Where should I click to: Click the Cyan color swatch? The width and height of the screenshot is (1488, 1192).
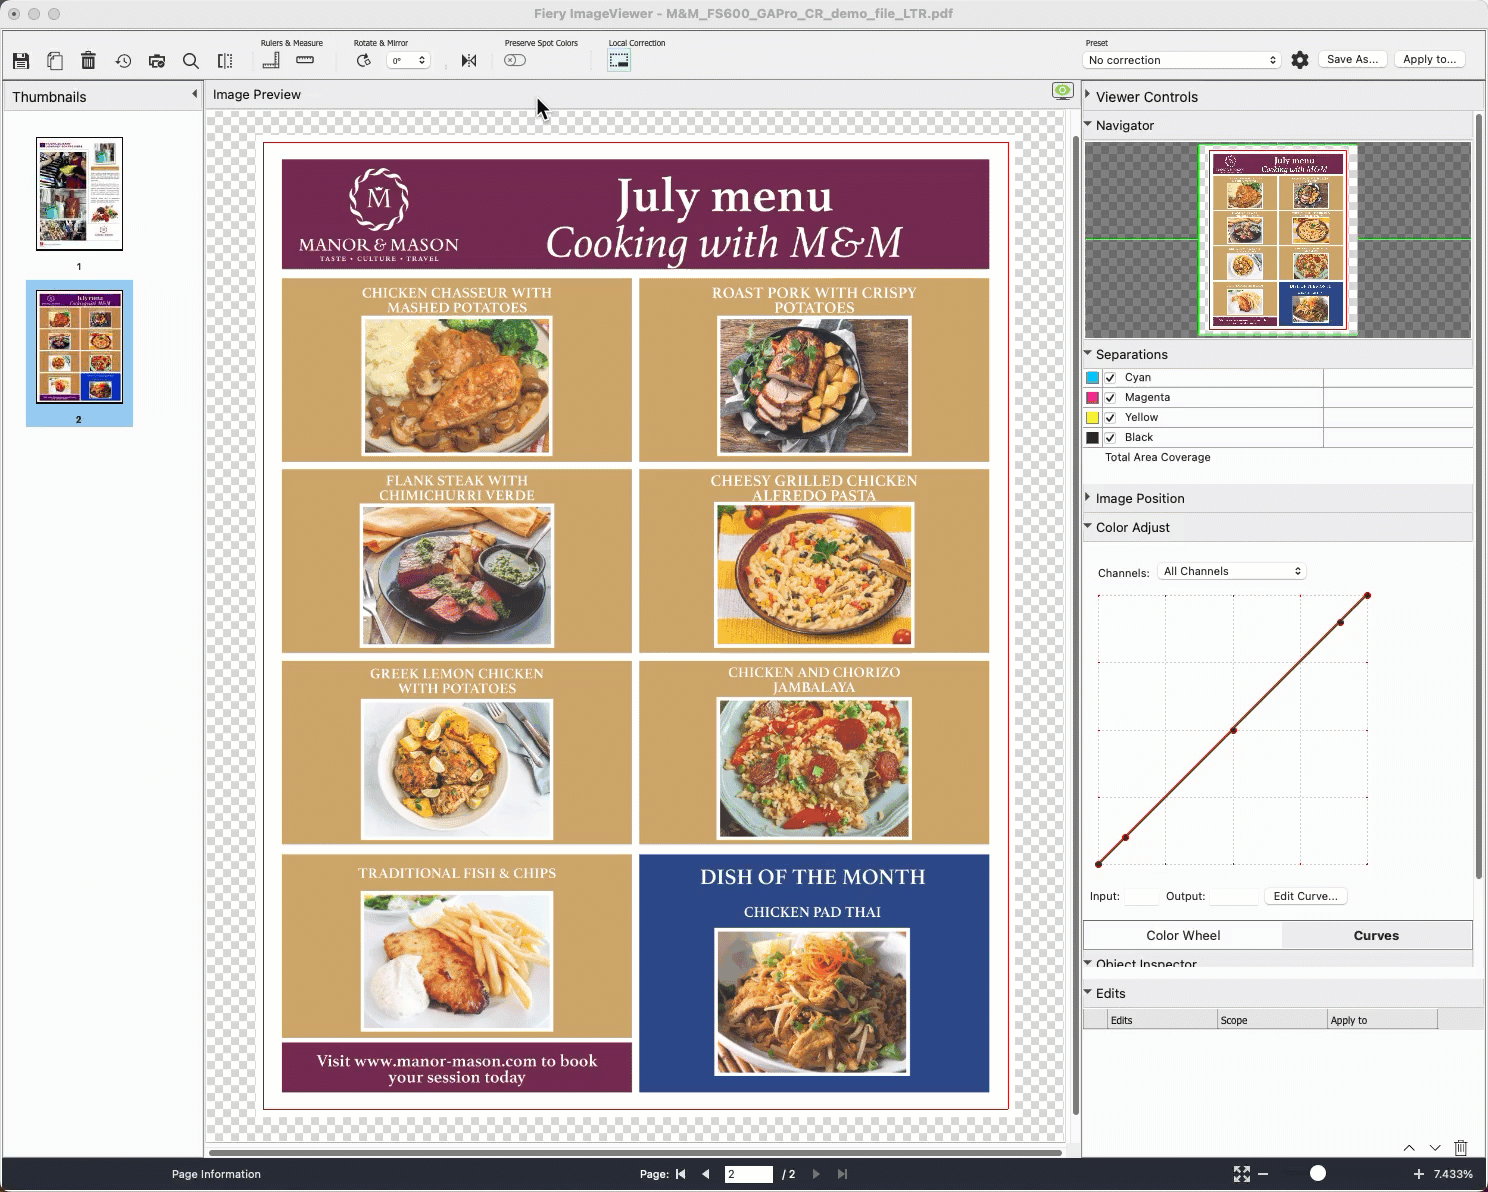point(1093,378)
